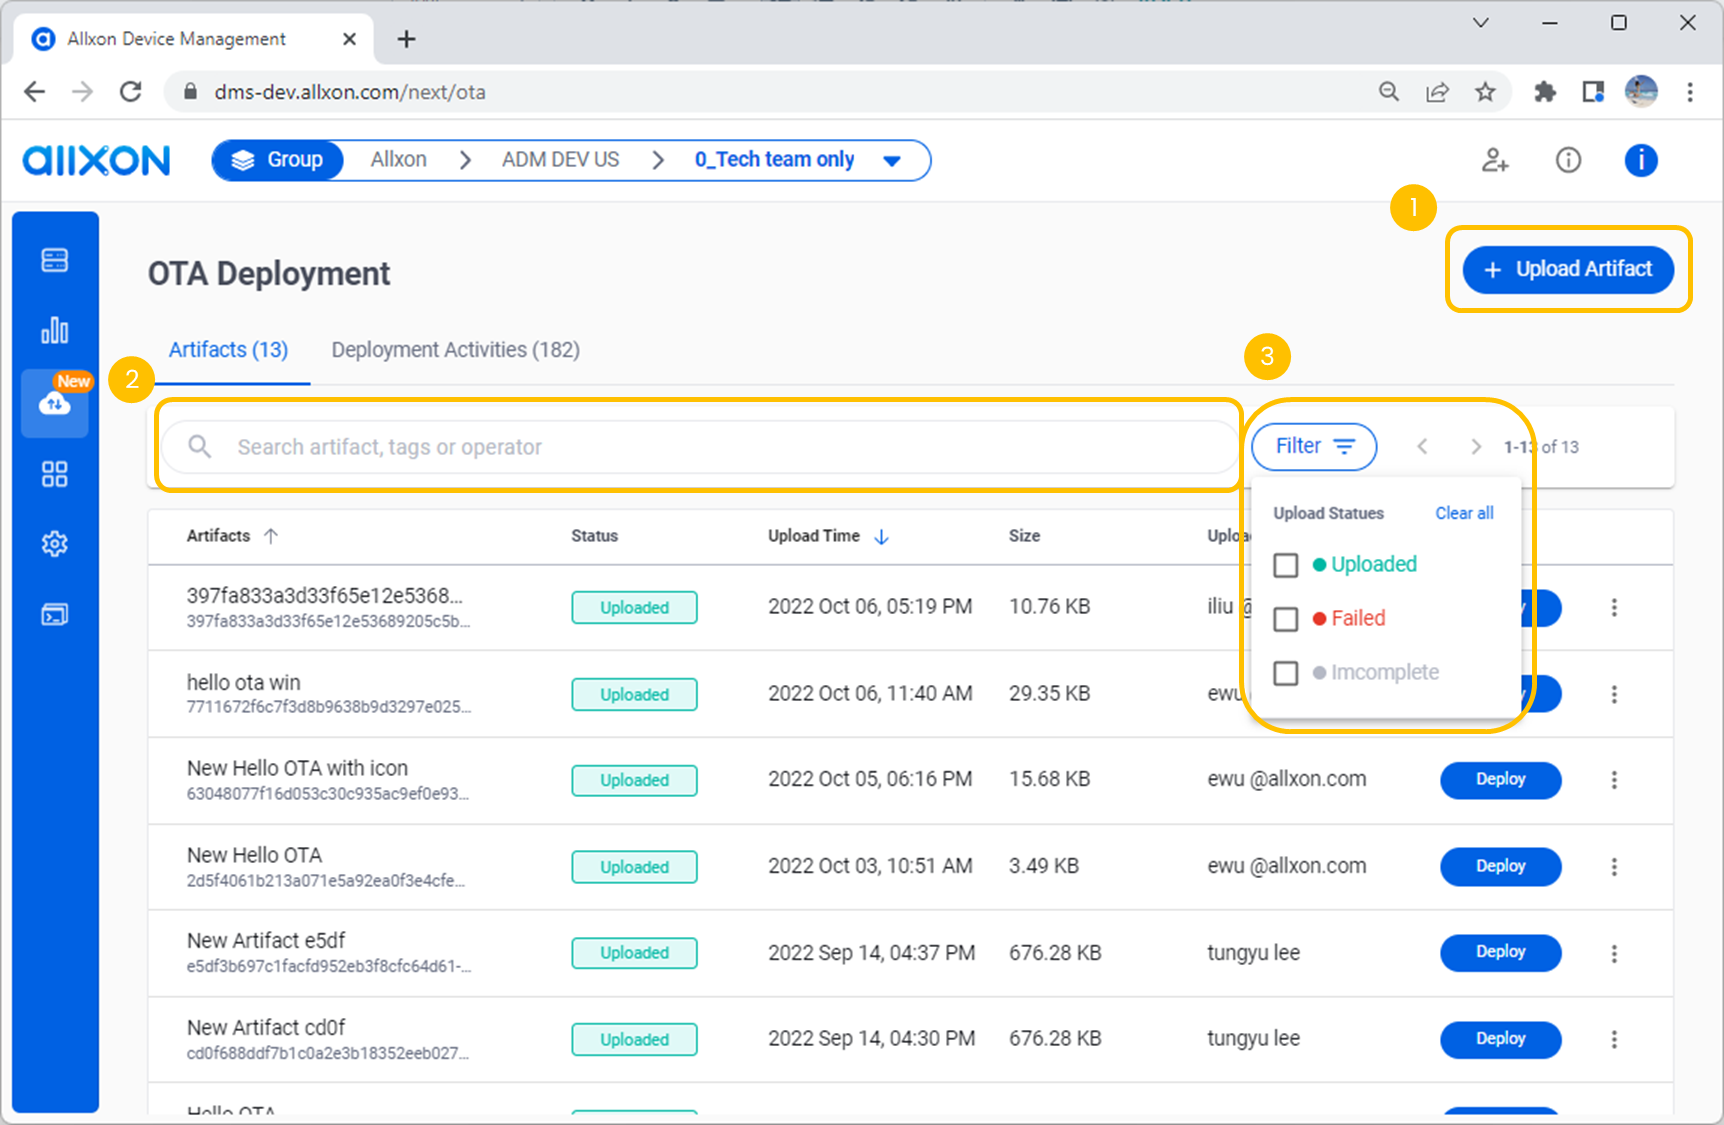Click Clear all in the filter panel
Image resolution: width=1724 pixels, height=1125 pixels.
coord(1463,513)
